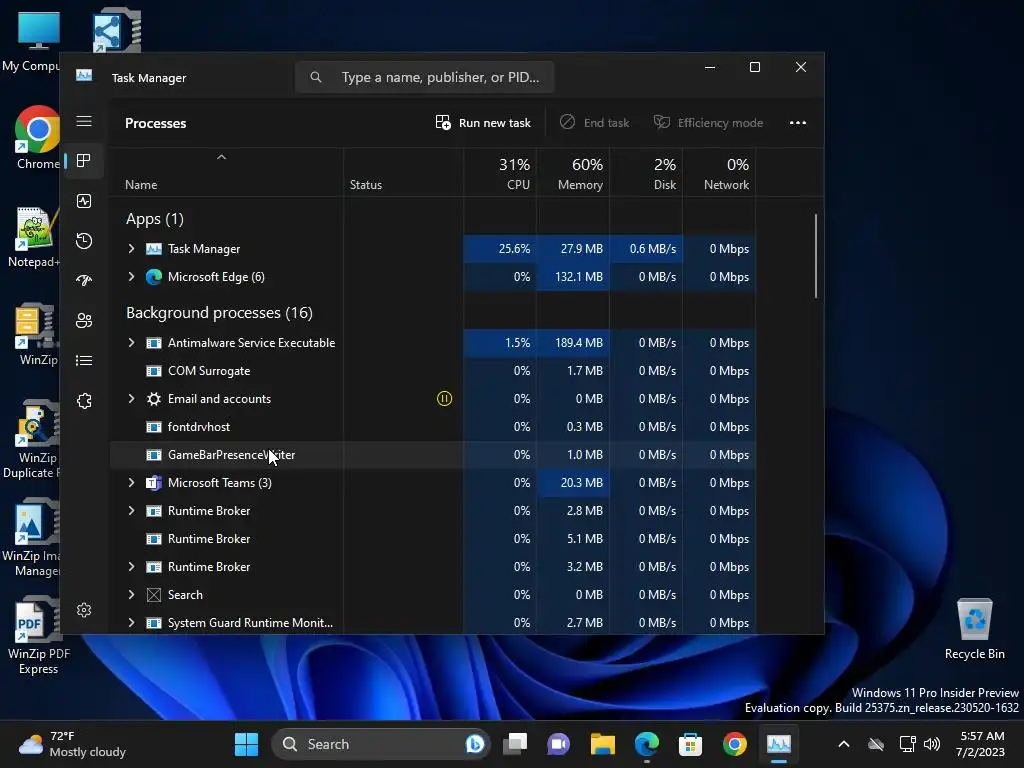This screenshot has height=768, width=1024.
Task: Click the 20.3 MB memory value for Teams
Action: click(x=573, y=483)
